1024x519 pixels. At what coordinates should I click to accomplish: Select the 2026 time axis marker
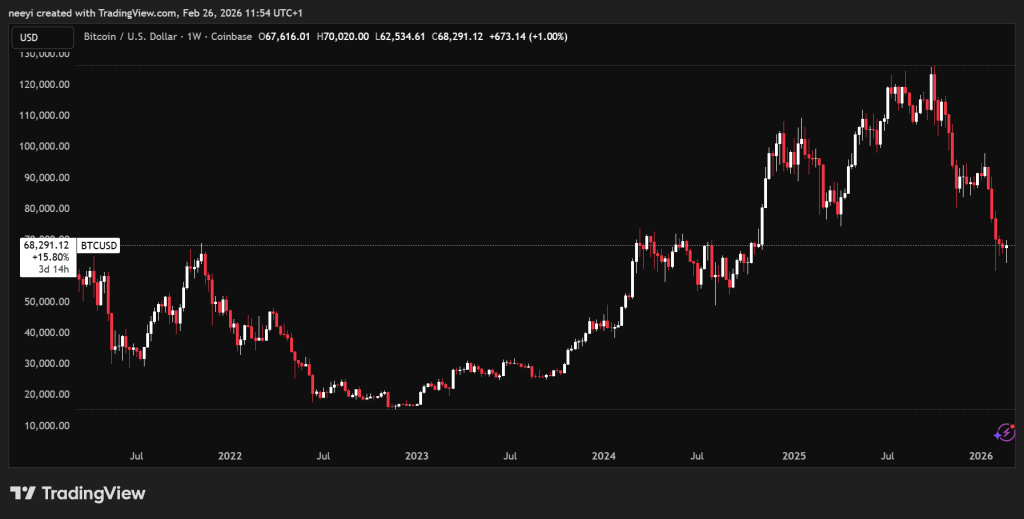click(981, 456)
